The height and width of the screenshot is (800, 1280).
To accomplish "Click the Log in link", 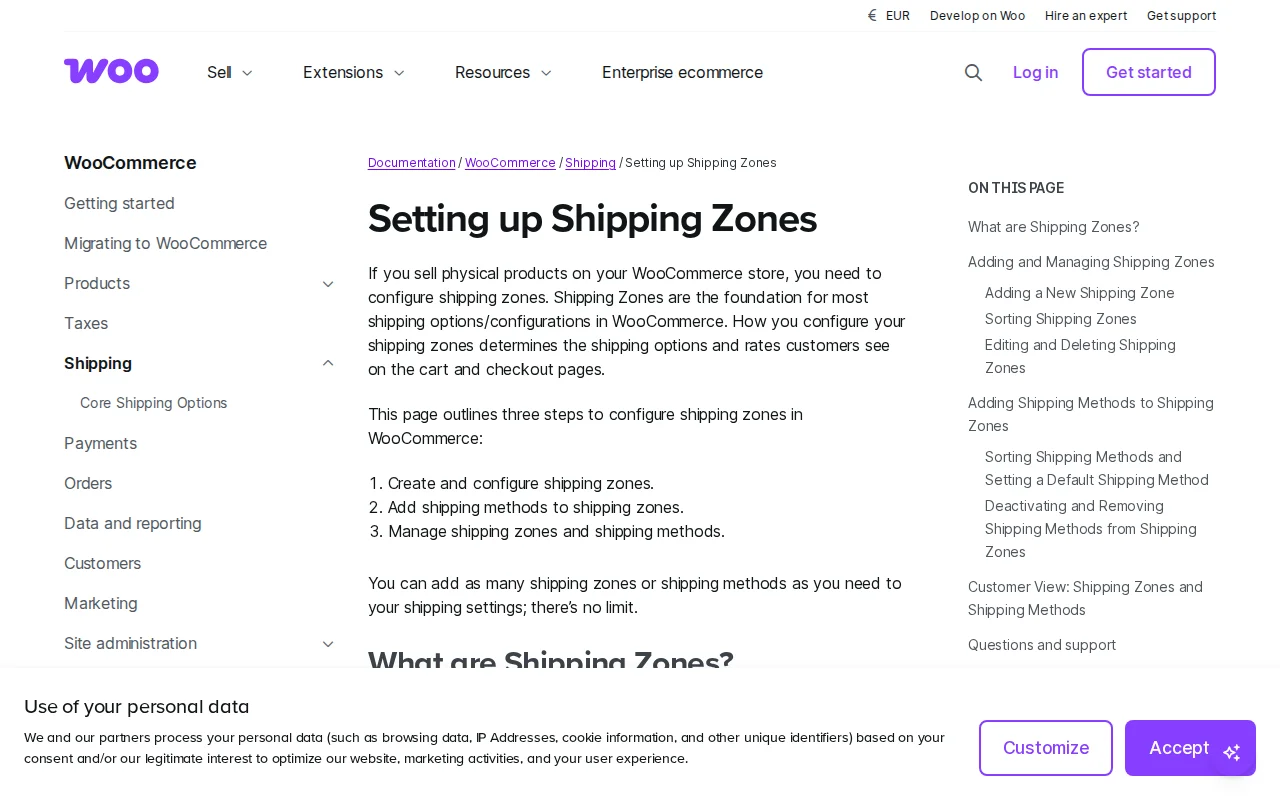I will [1035, 72].
